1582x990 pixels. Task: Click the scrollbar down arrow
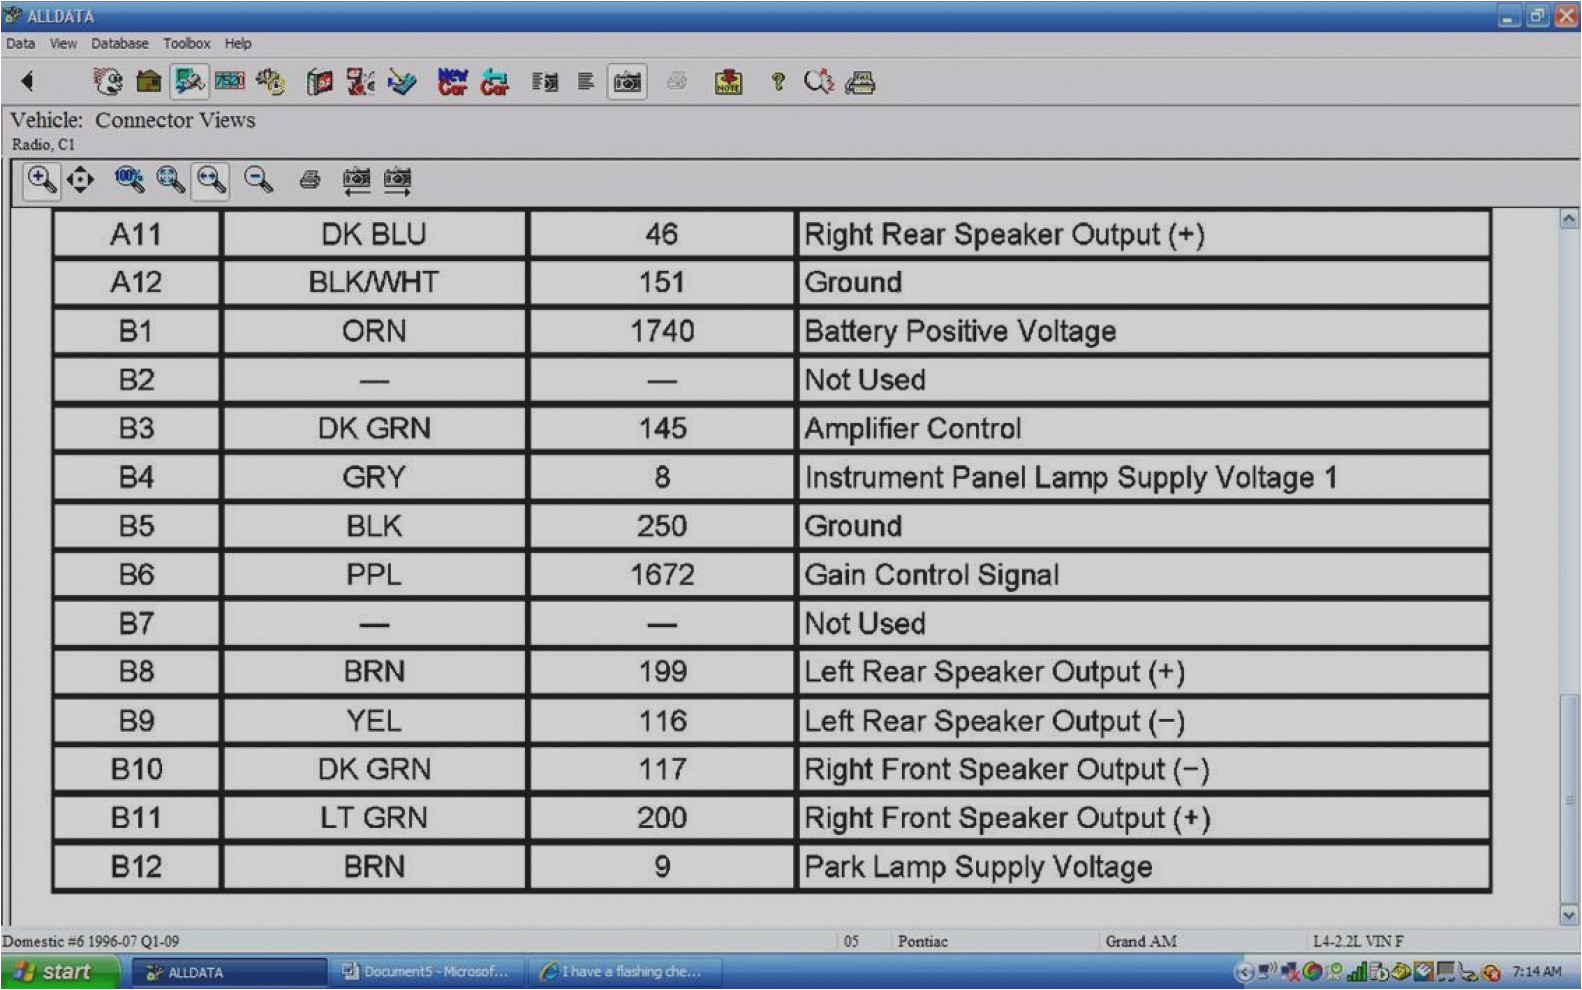pyautogui.click(x=1568, y=914)
